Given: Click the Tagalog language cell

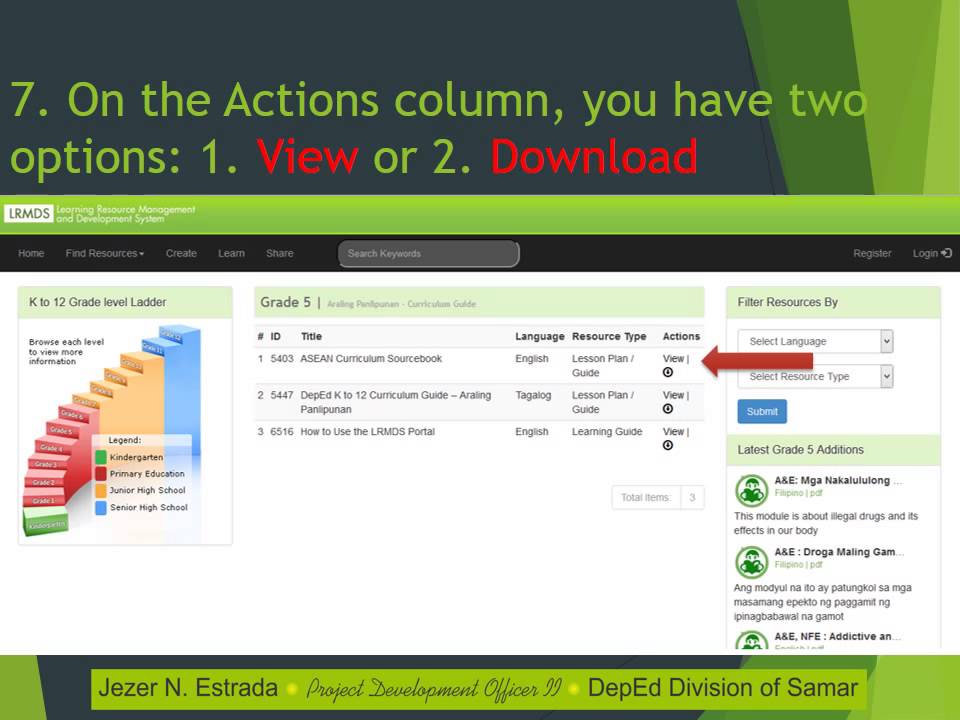Looking at the screenshot, I should 533,395.
